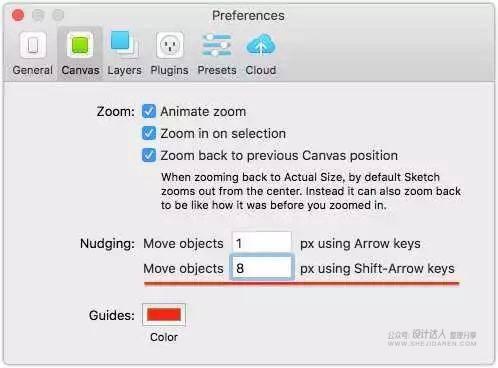Switch to the Presets tab label
This screenshot has width=498, height=368.
tap(217, 70)
